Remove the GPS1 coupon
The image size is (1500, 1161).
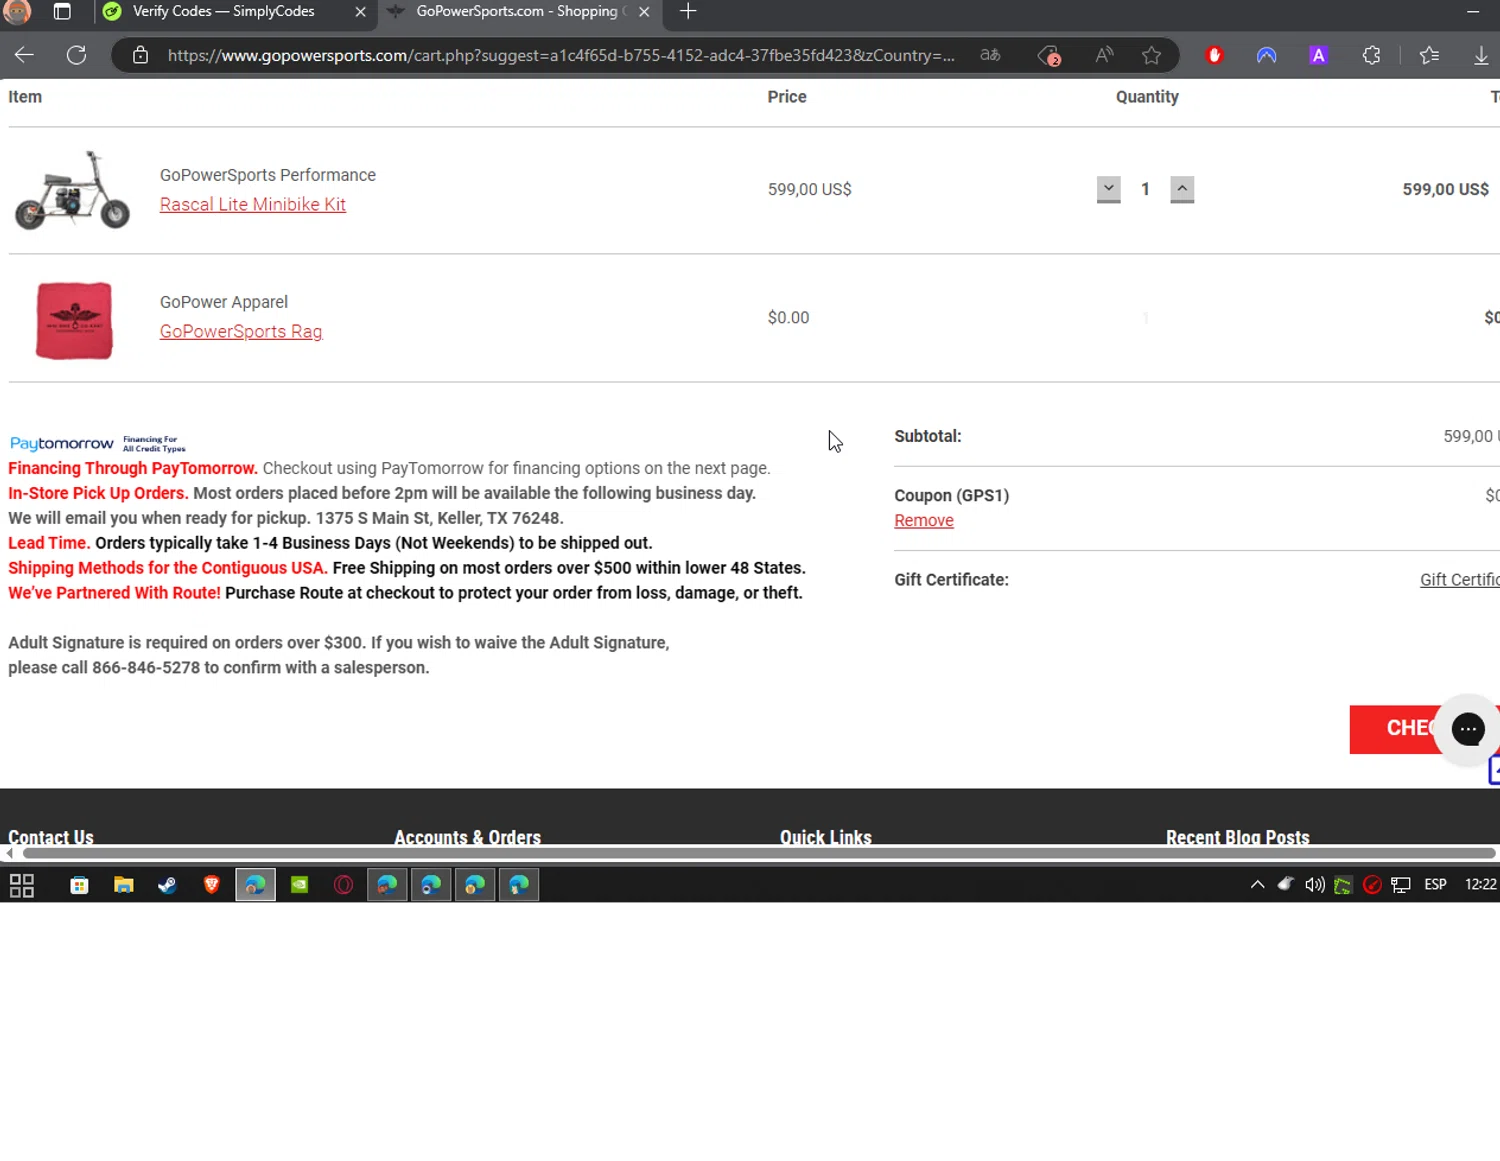pyautogui.click(x=924, y=520)
